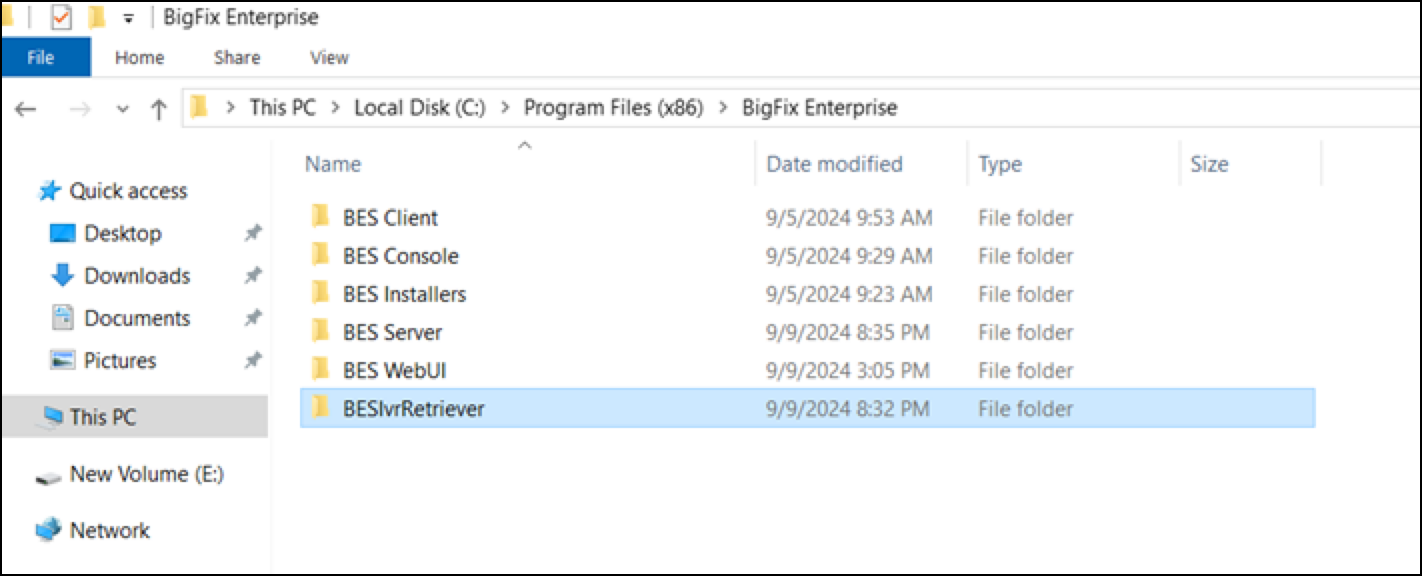Image resolution: width=1422 pixels, height=576 pixels.
Task: Expand the recent locations dropdown arrow
Action: tap(123, 109)
